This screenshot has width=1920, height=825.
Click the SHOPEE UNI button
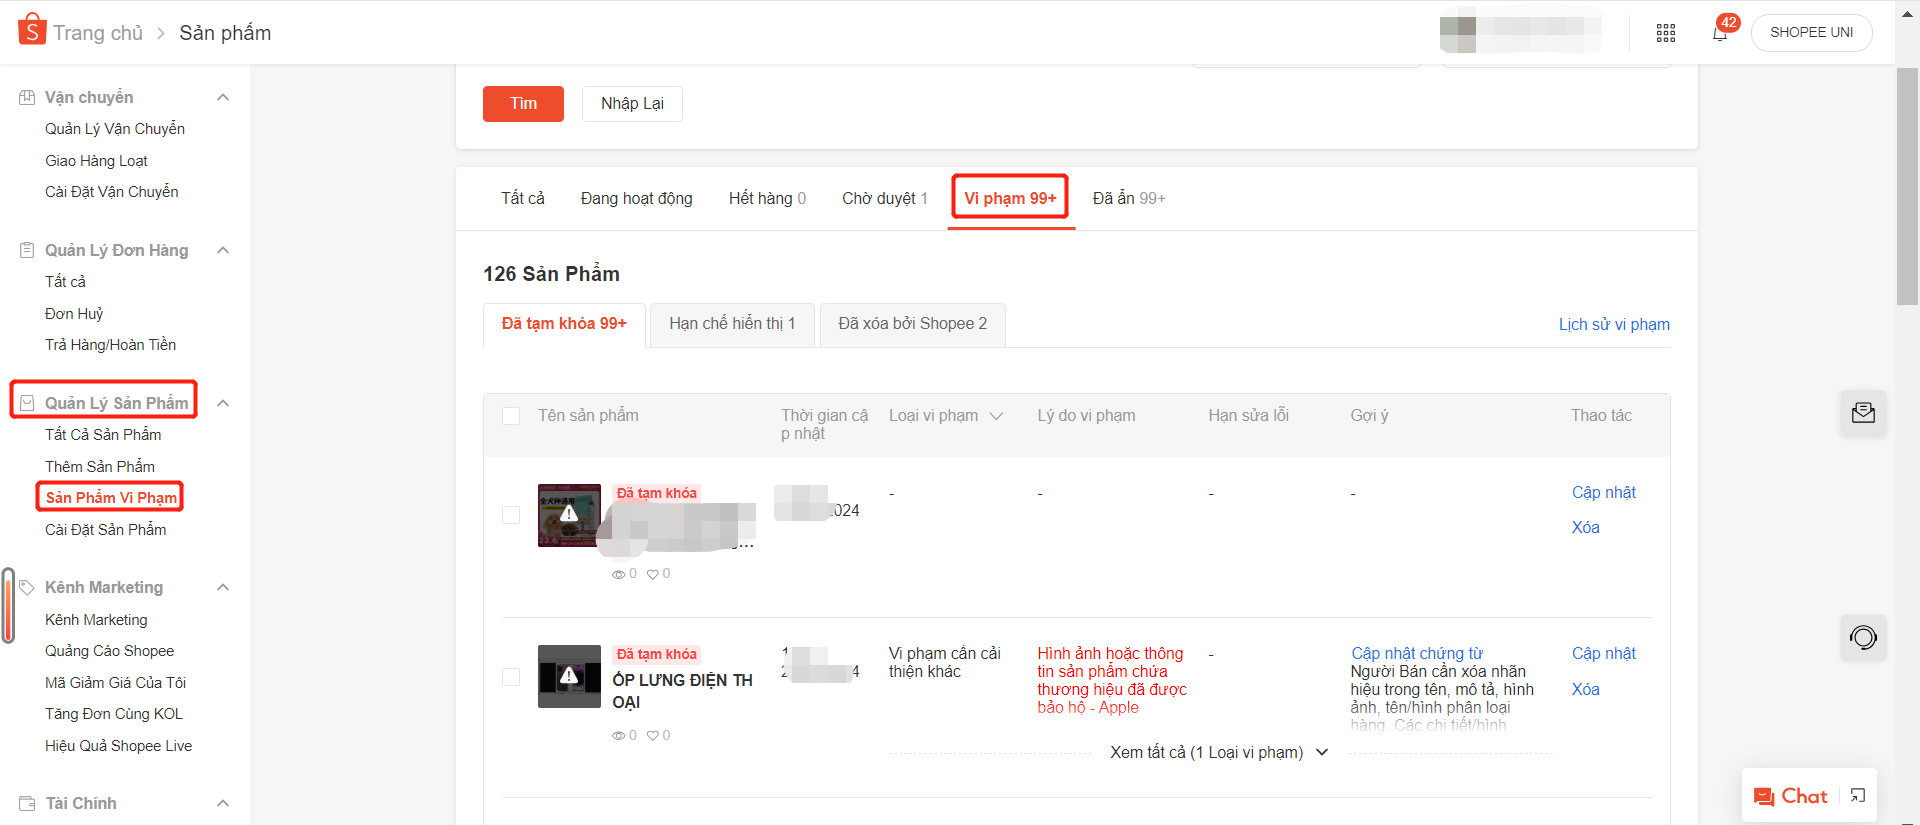coord(1811,33)
